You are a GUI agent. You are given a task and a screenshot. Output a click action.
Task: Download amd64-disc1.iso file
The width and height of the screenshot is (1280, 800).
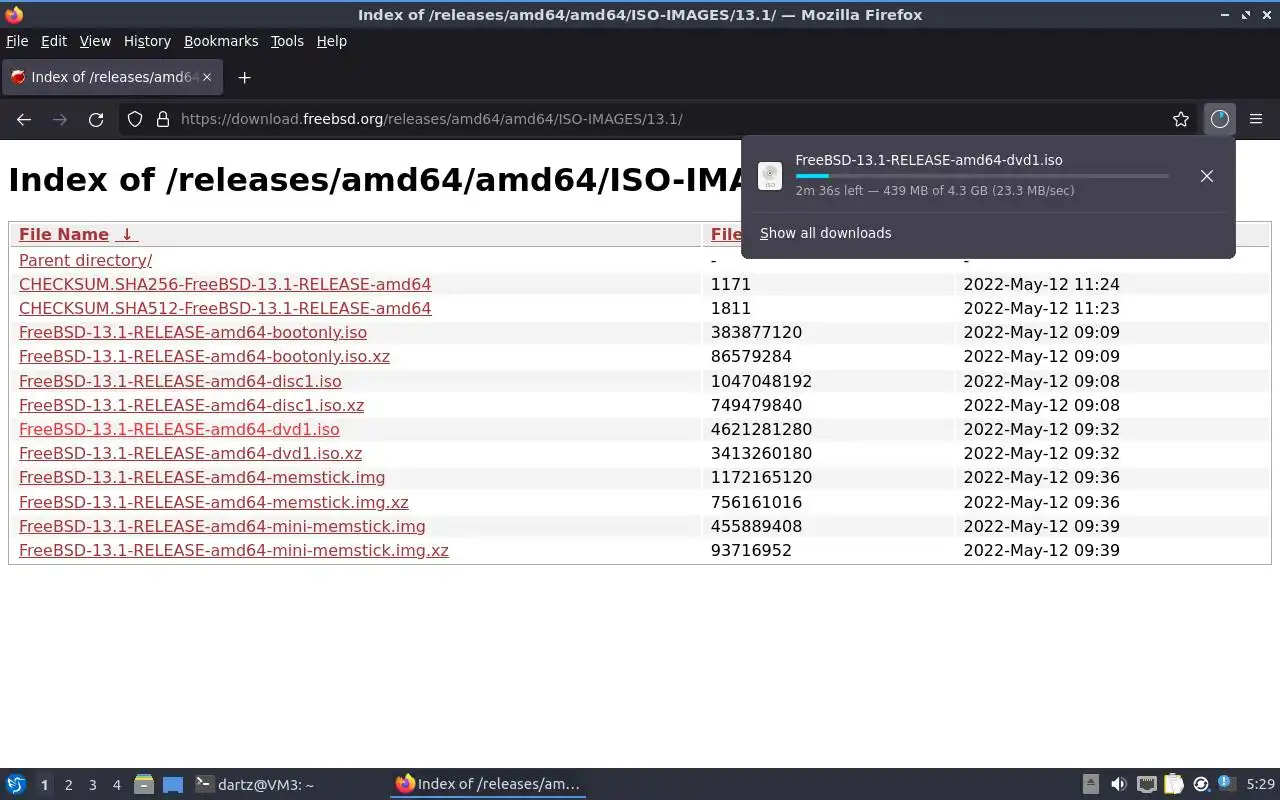(180, 381)
